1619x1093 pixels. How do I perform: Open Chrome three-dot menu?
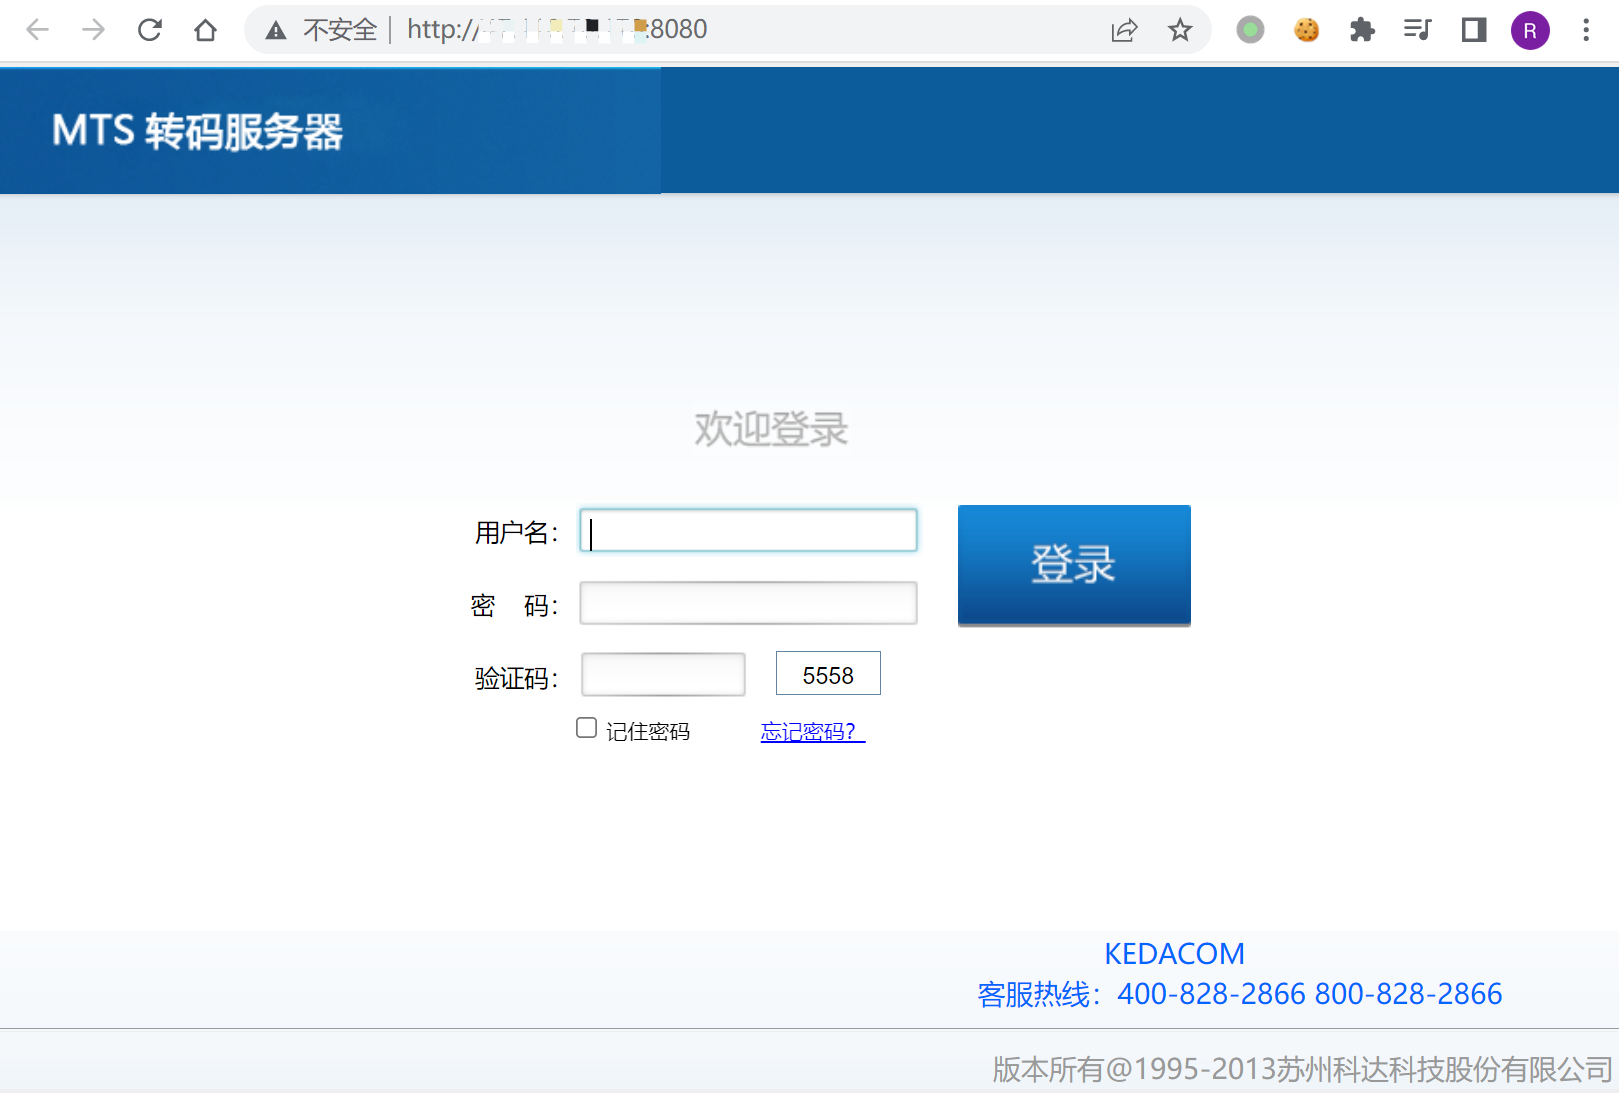[x=1586, y=30]
